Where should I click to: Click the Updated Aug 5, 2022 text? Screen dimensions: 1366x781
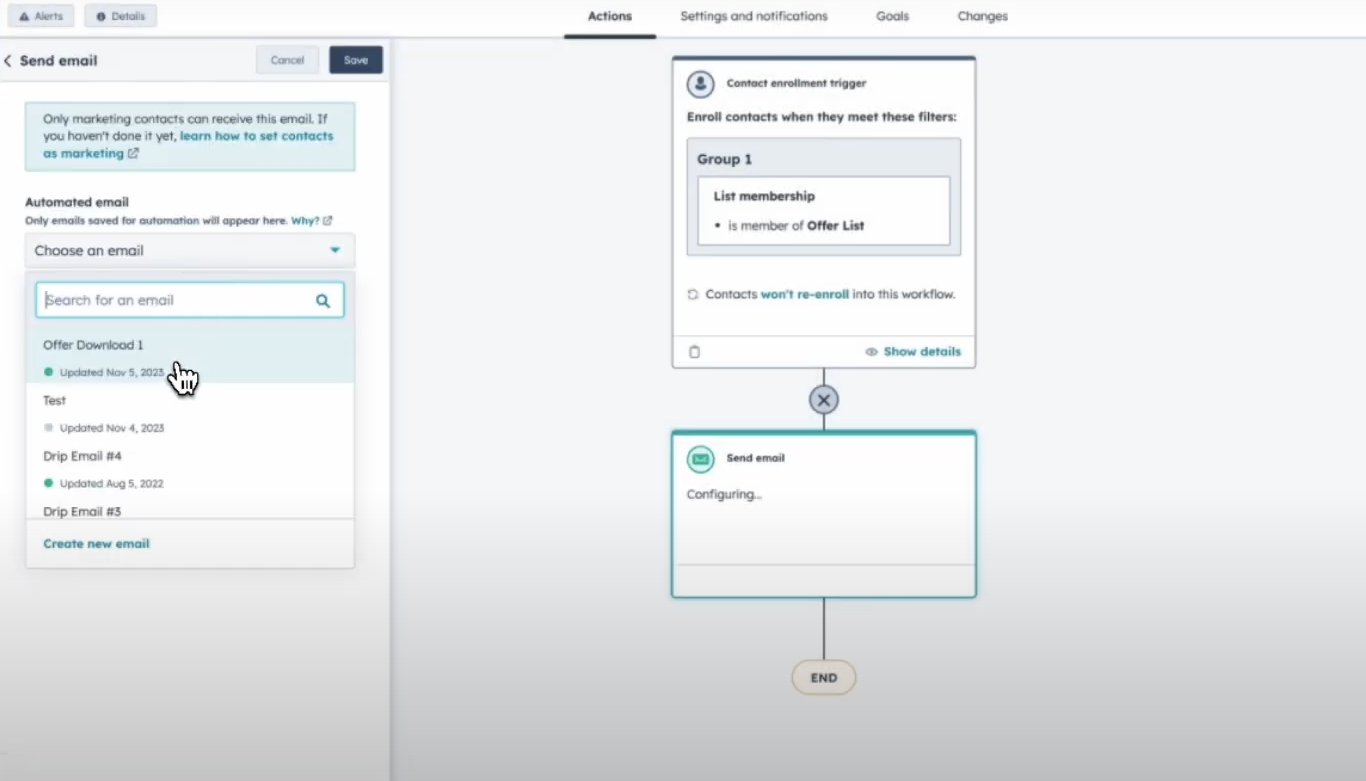[111, 484]
